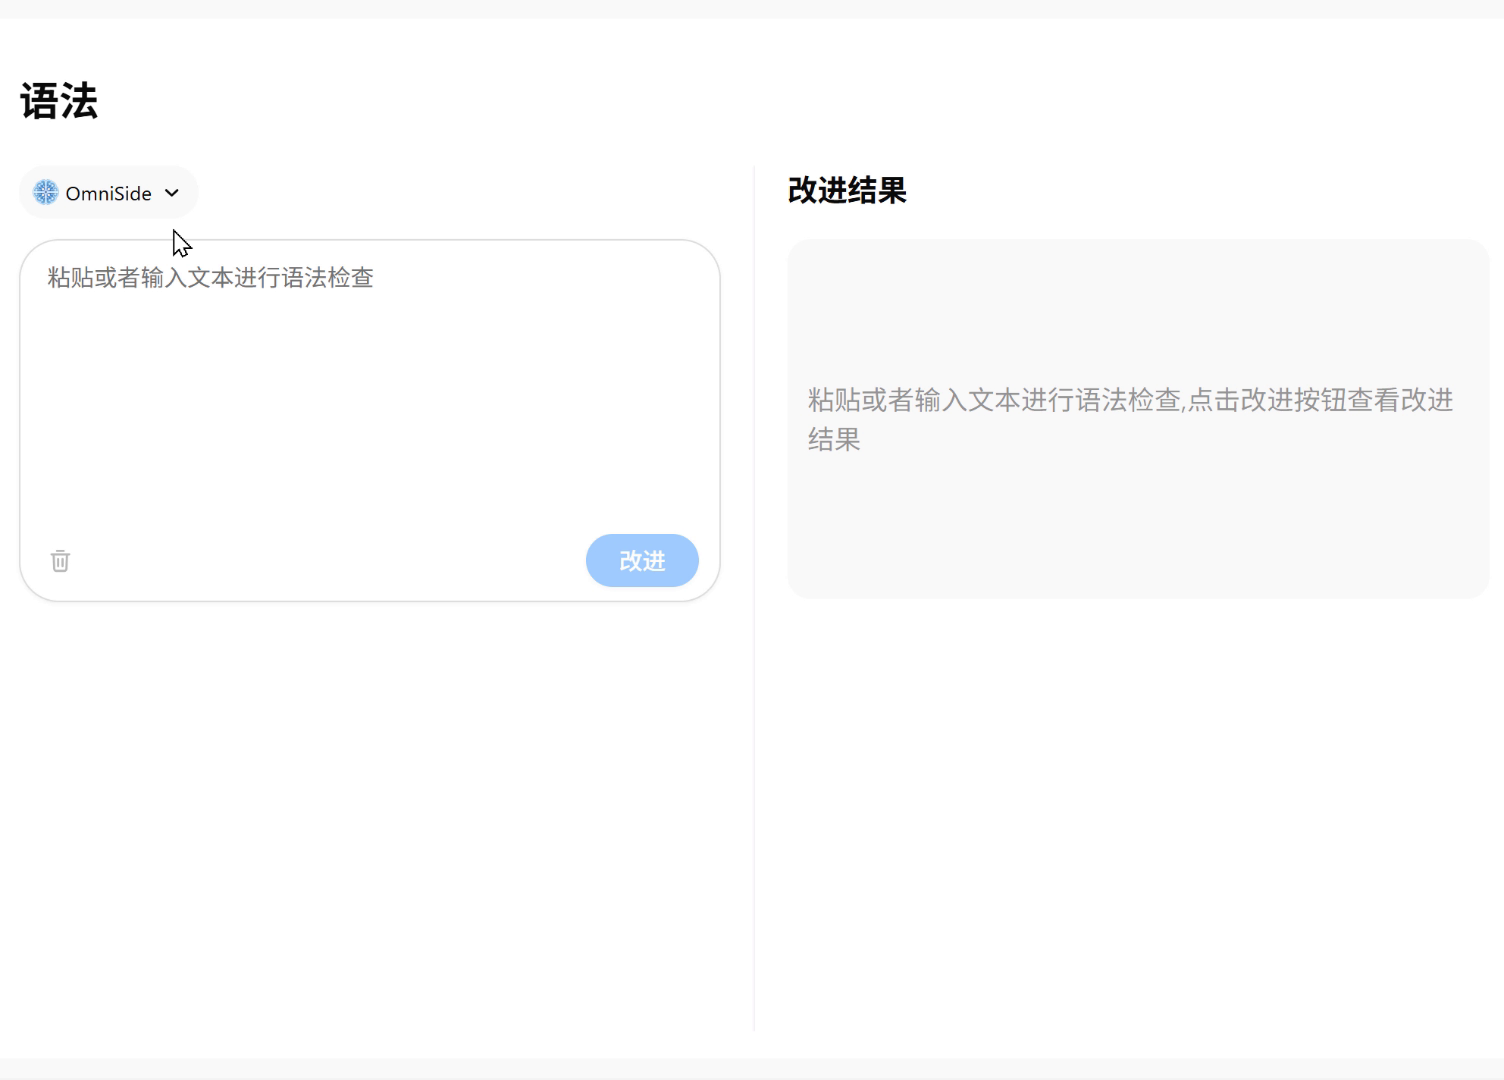Image resolution: width=1504 pixels, height=1080 pixels.
Task: Click the vertical divider between panels
Action: 754,598
